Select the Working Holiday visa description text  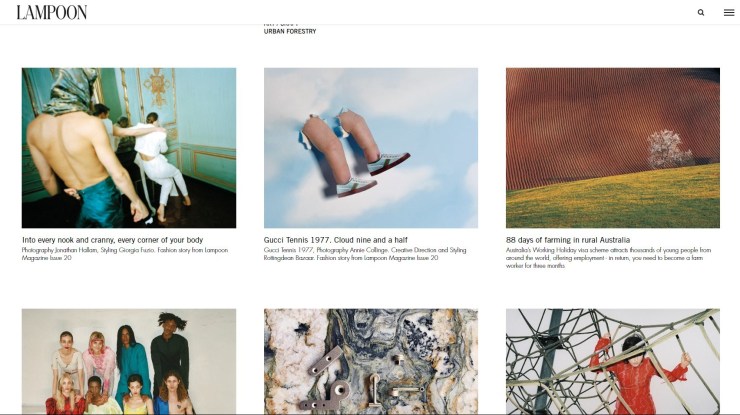(608, 258)
